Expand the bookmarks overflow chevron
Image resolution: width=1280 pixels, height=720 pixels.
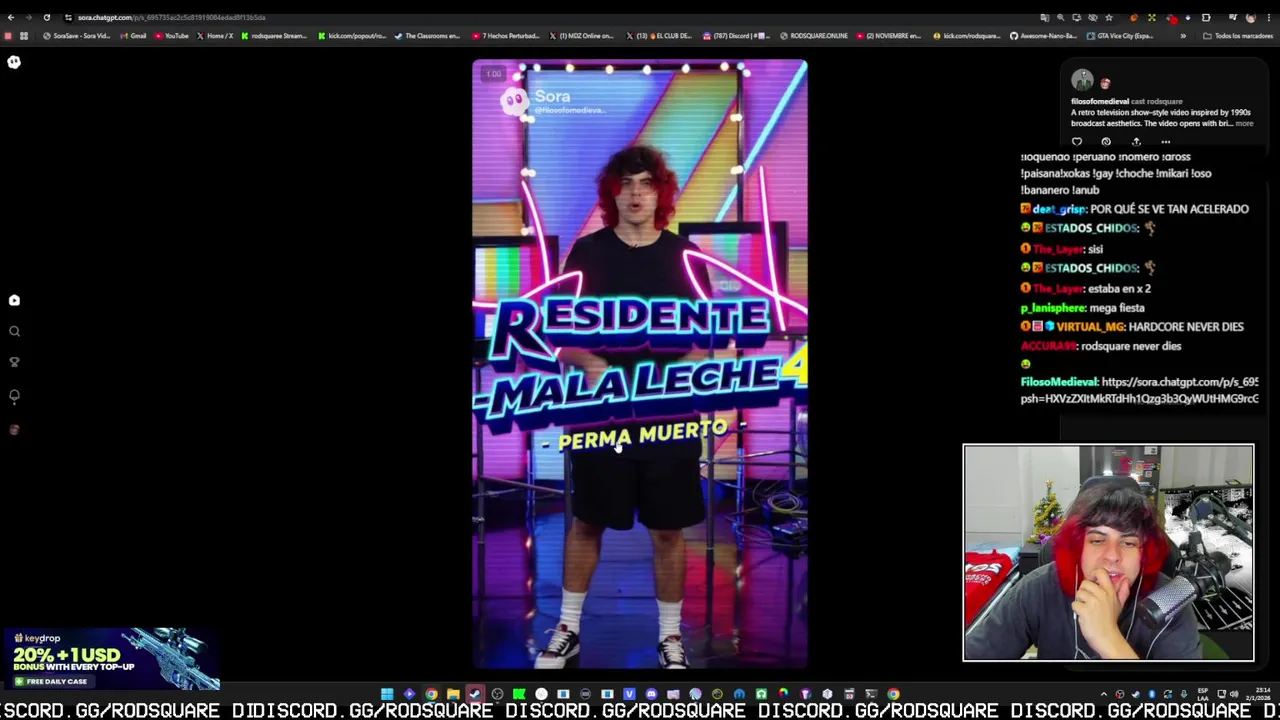point(1183,36)
